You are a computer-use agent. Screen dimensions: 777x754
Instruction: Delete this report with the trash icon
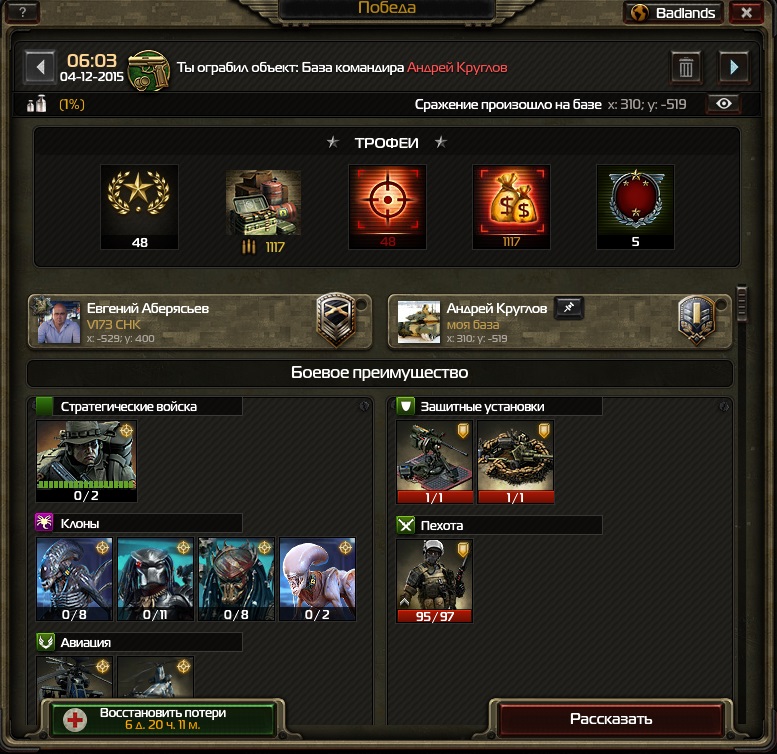[x=686, y=67]
